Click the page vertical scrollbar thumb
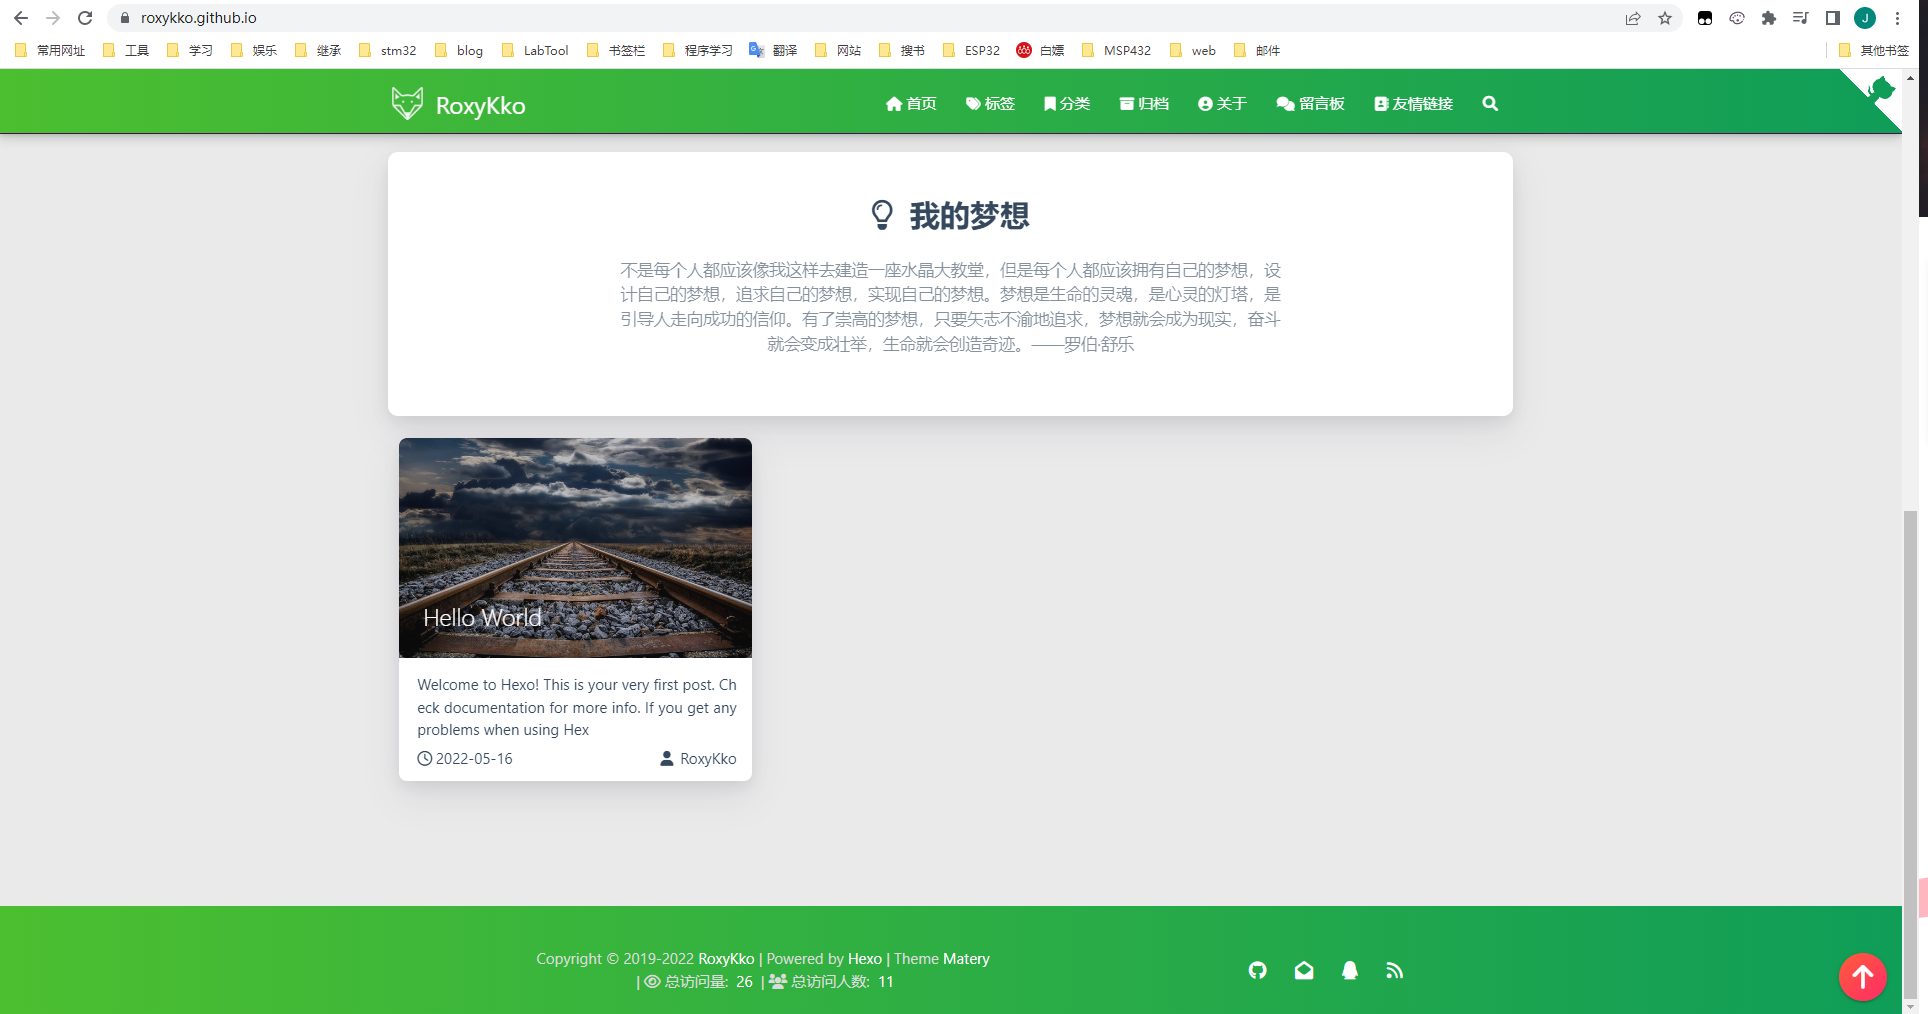1928x1014 pixels. click(x=1911, y=755)
